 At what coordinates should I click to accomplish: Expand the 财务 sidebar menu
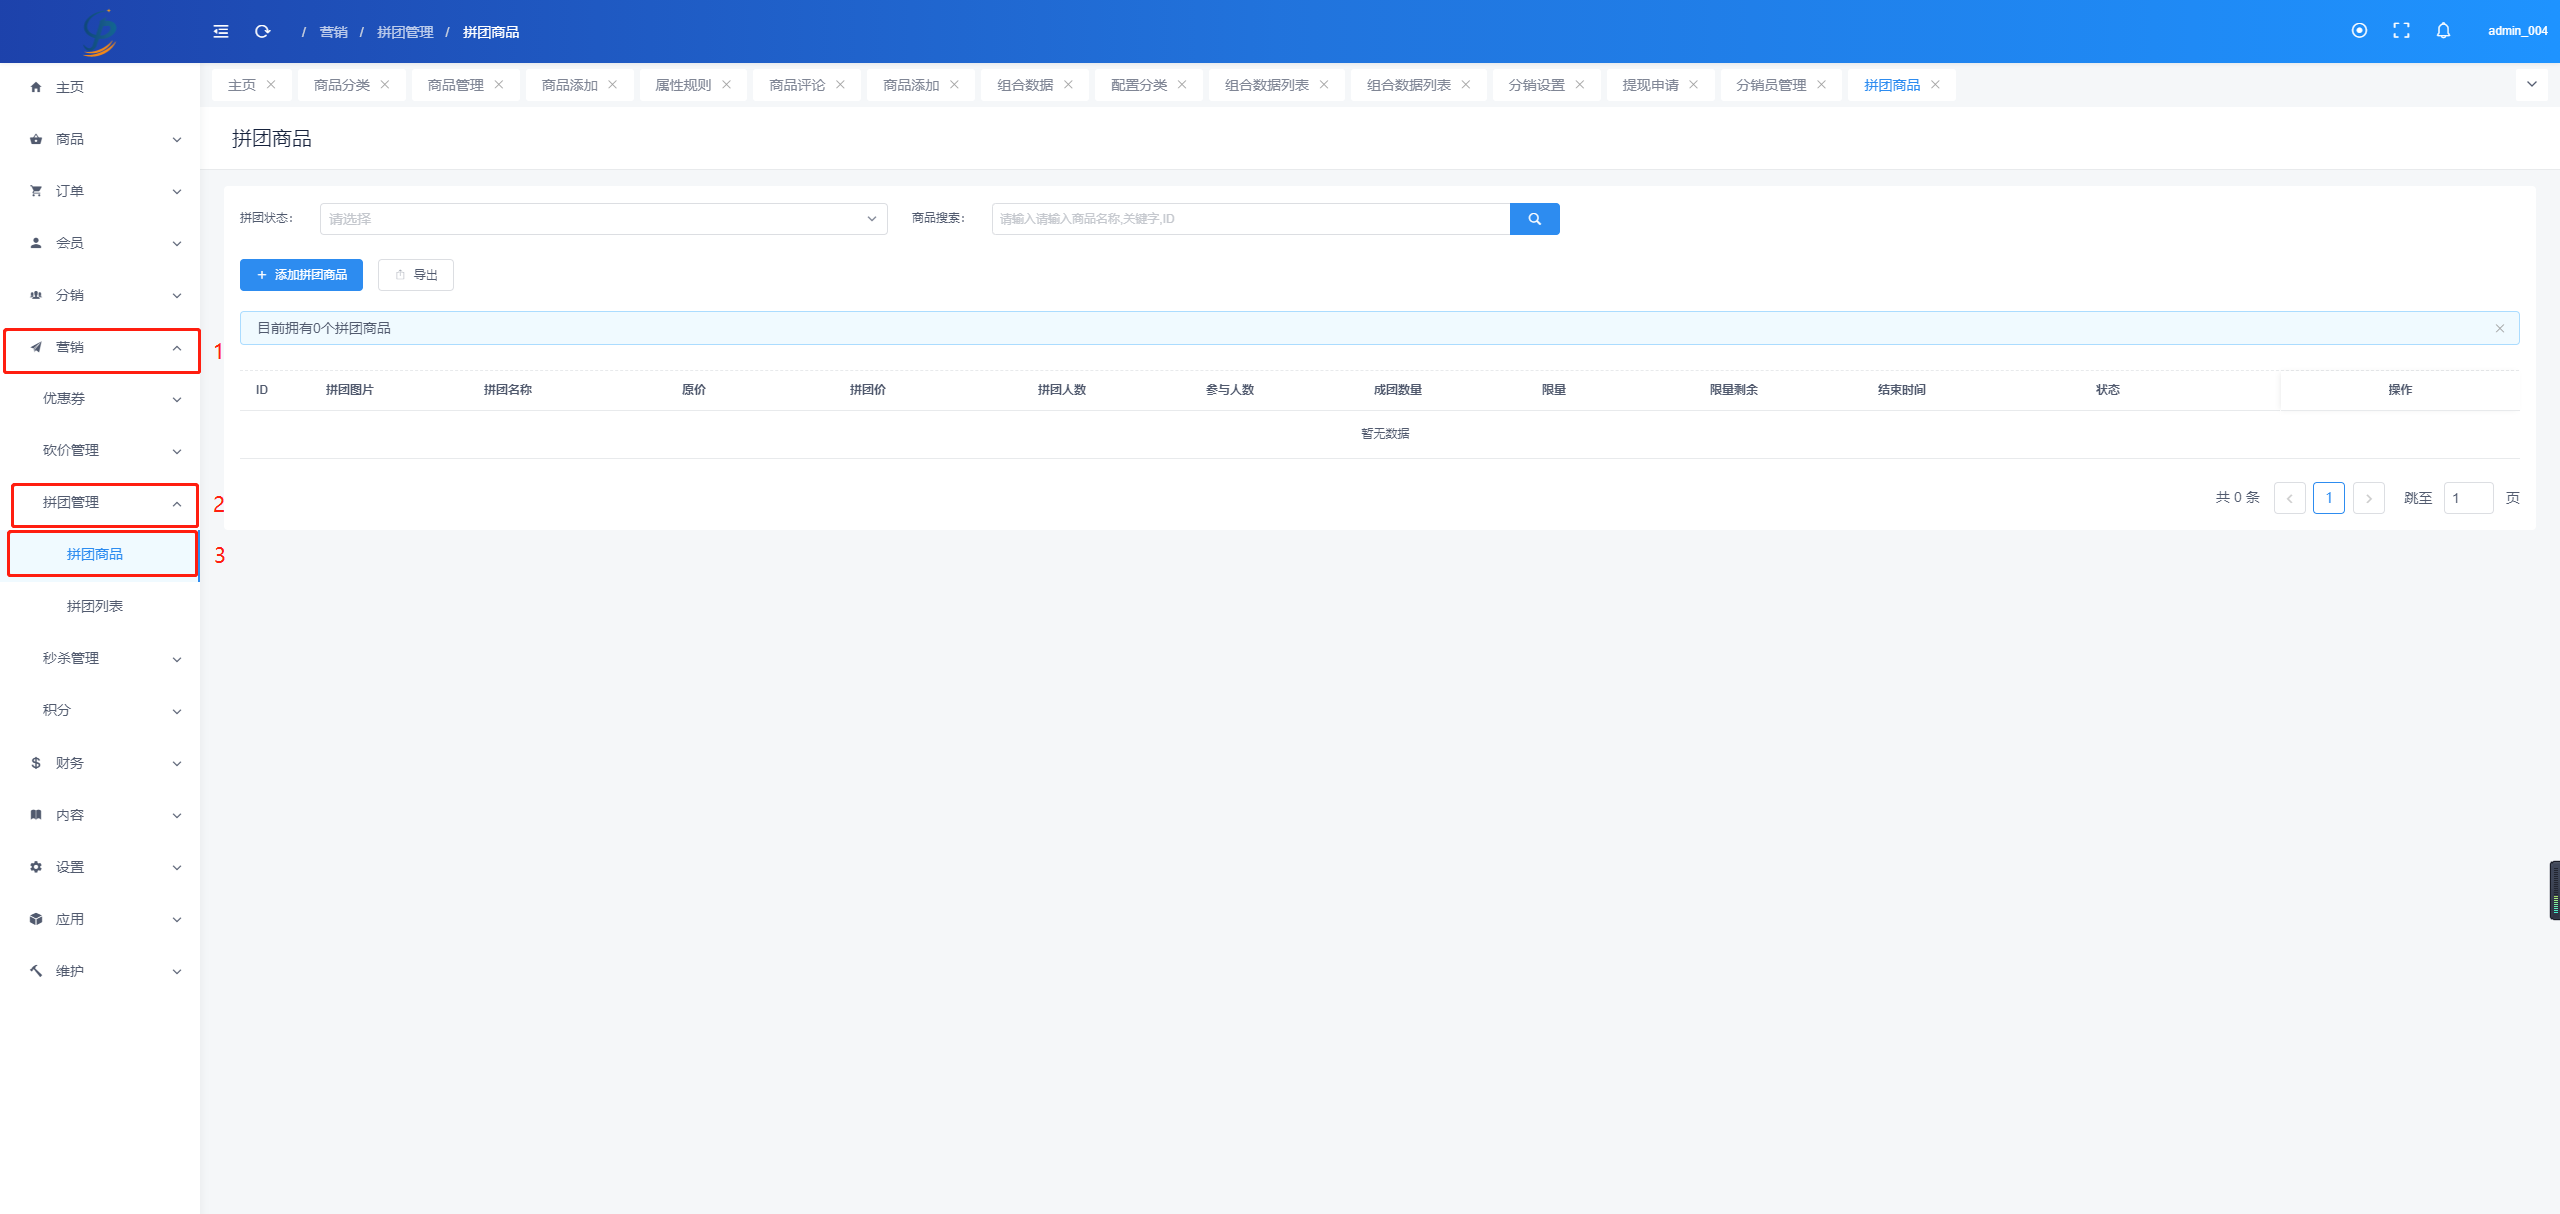[x=100, y=763]
